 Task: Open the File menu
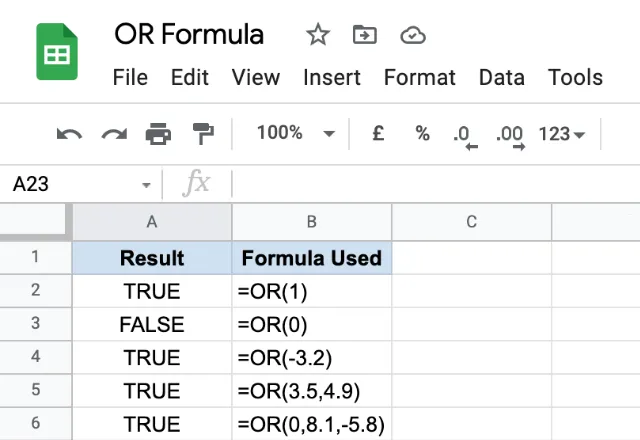[130, 77]
